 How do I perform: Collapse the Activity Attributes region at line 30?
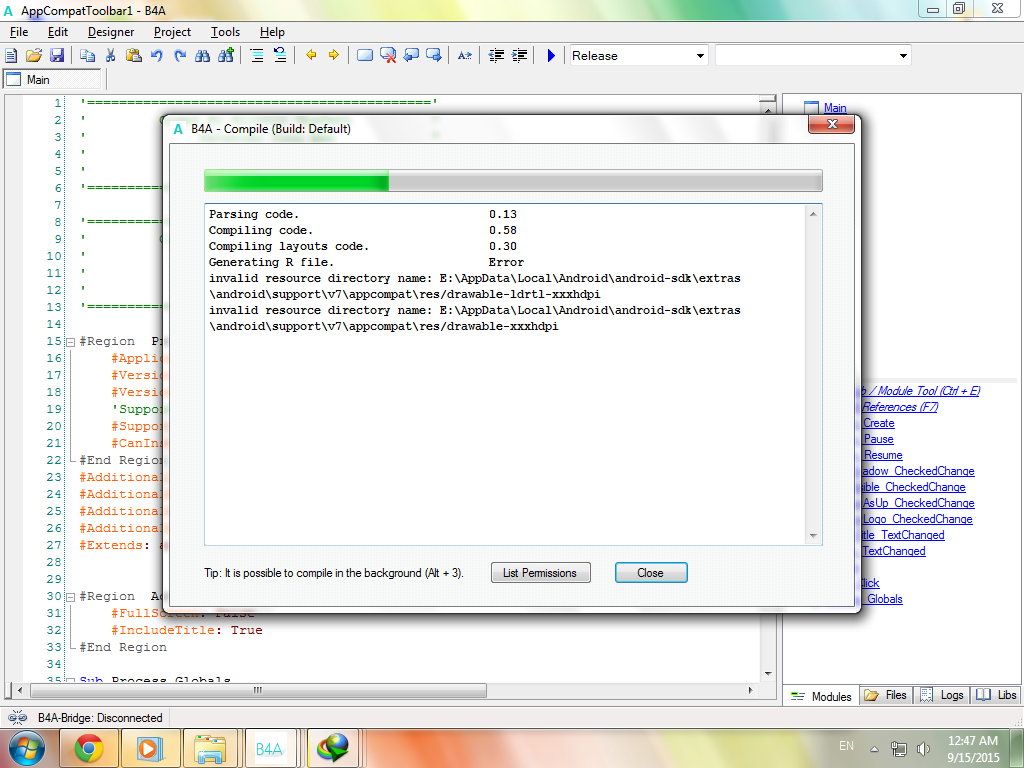click(70, 597)
